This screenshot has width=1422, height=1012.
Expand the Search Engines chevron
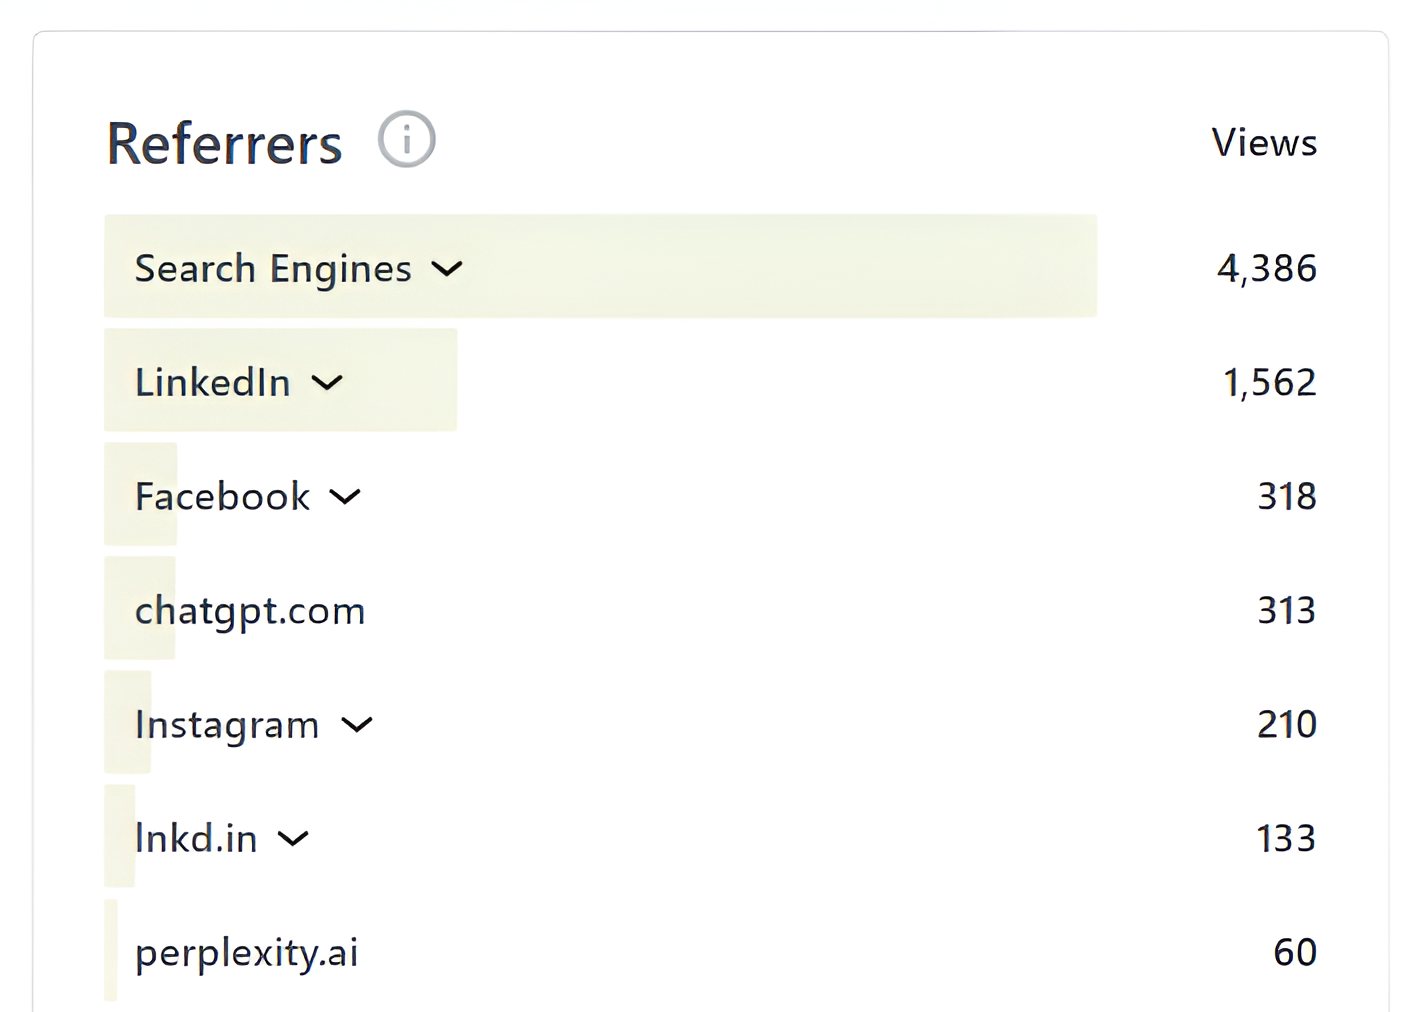(x=447, y=269)
